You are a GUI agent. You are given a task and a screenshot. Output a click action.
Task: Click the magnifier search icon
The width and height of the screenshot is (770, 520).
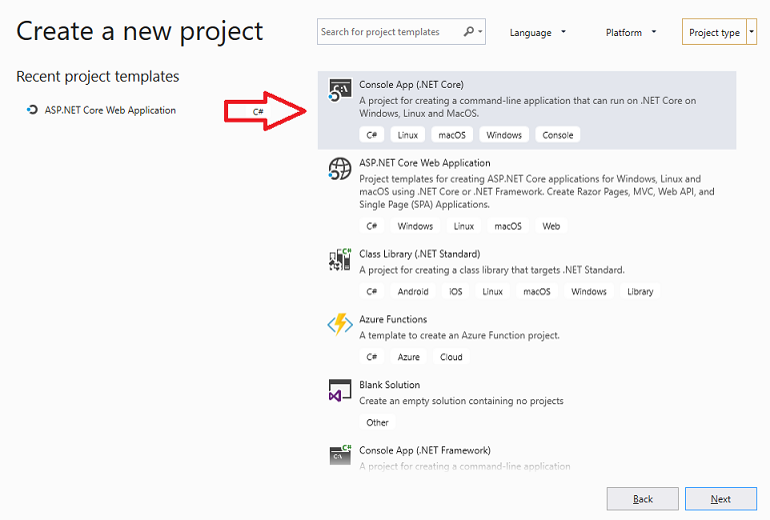click(469, 31)
